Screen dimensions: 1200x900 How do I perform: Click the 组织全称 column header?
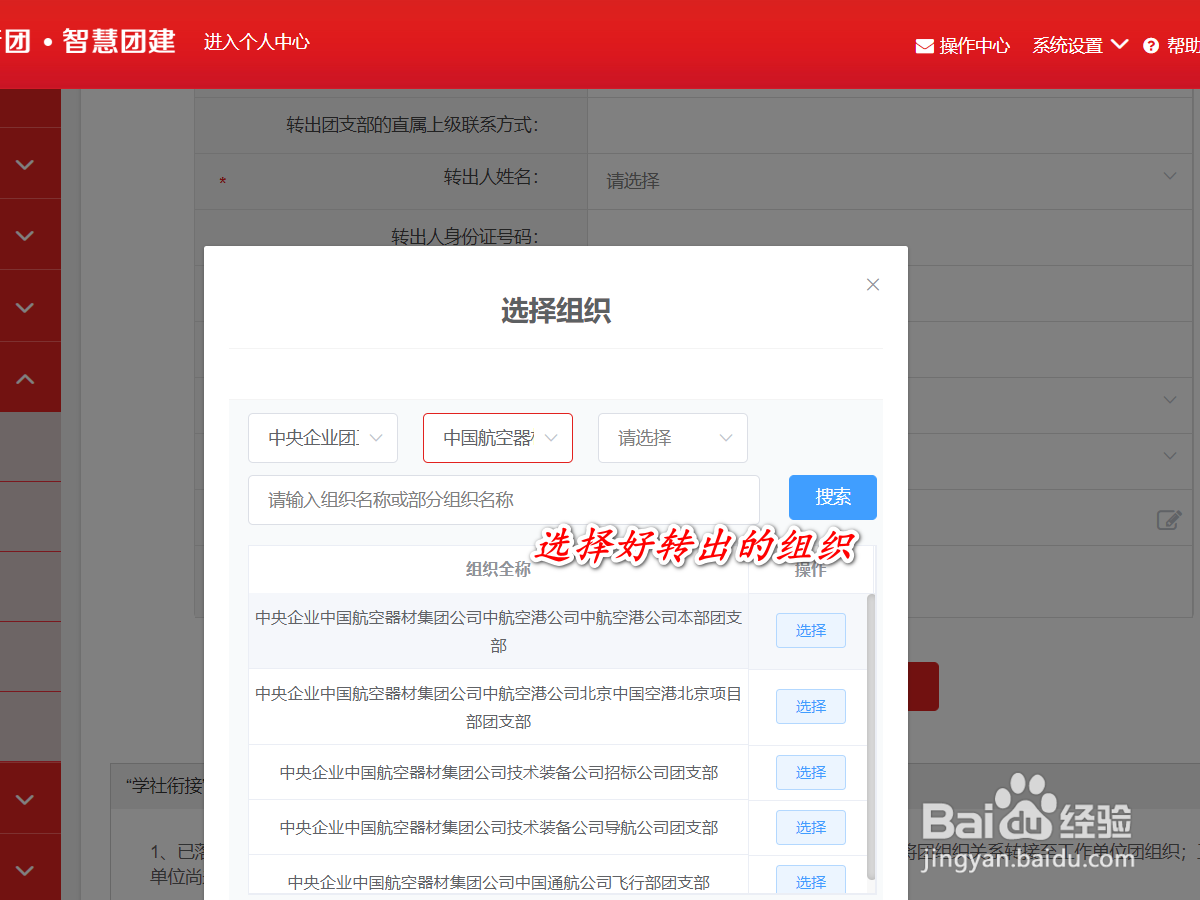tap(498, 569)
